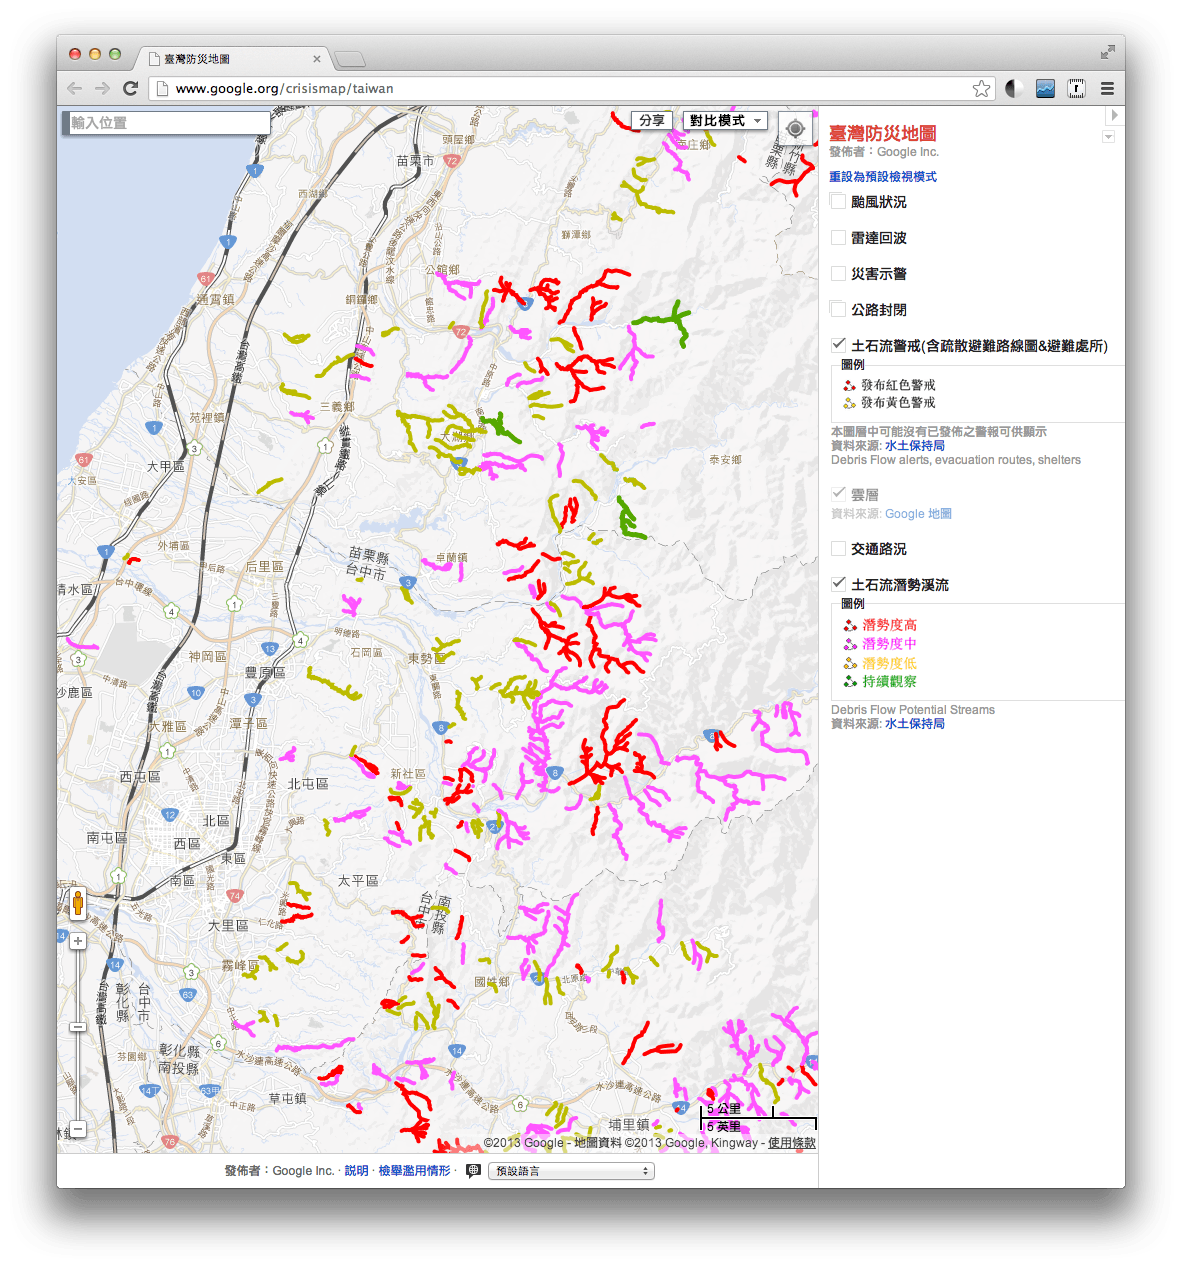Screen dimensions: 1182x1267
Task: Click the 持續觀察 green legend icon
Action: 852,681
